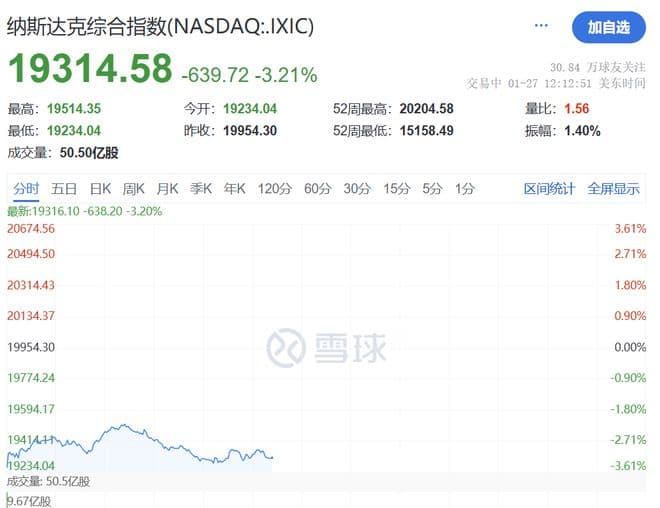Switch to the 30分 interval

[357, 188]
